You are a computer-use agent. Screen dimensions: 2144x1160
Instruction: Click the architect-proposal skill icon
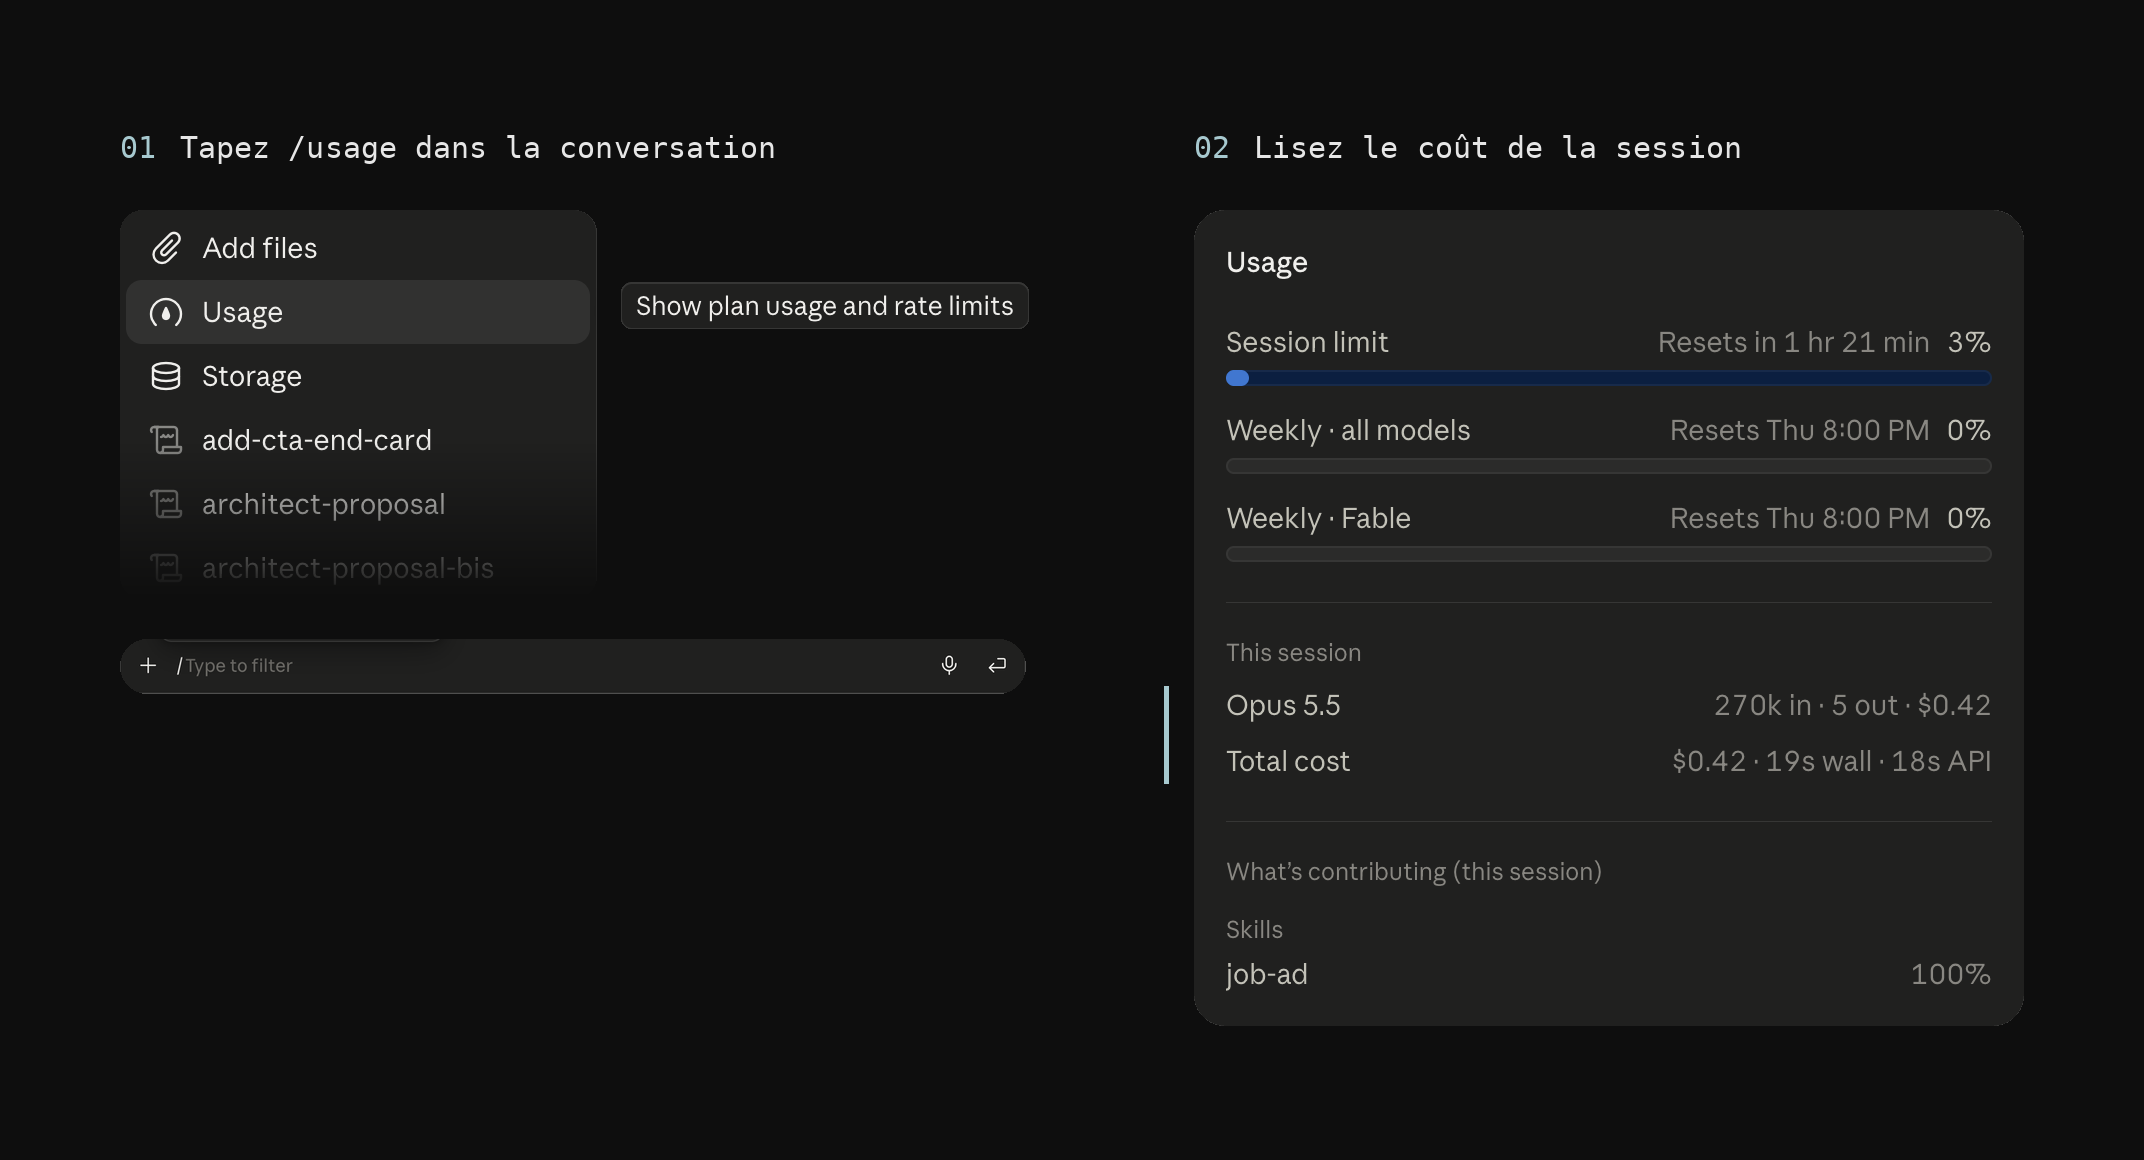(x=166, y=504)
